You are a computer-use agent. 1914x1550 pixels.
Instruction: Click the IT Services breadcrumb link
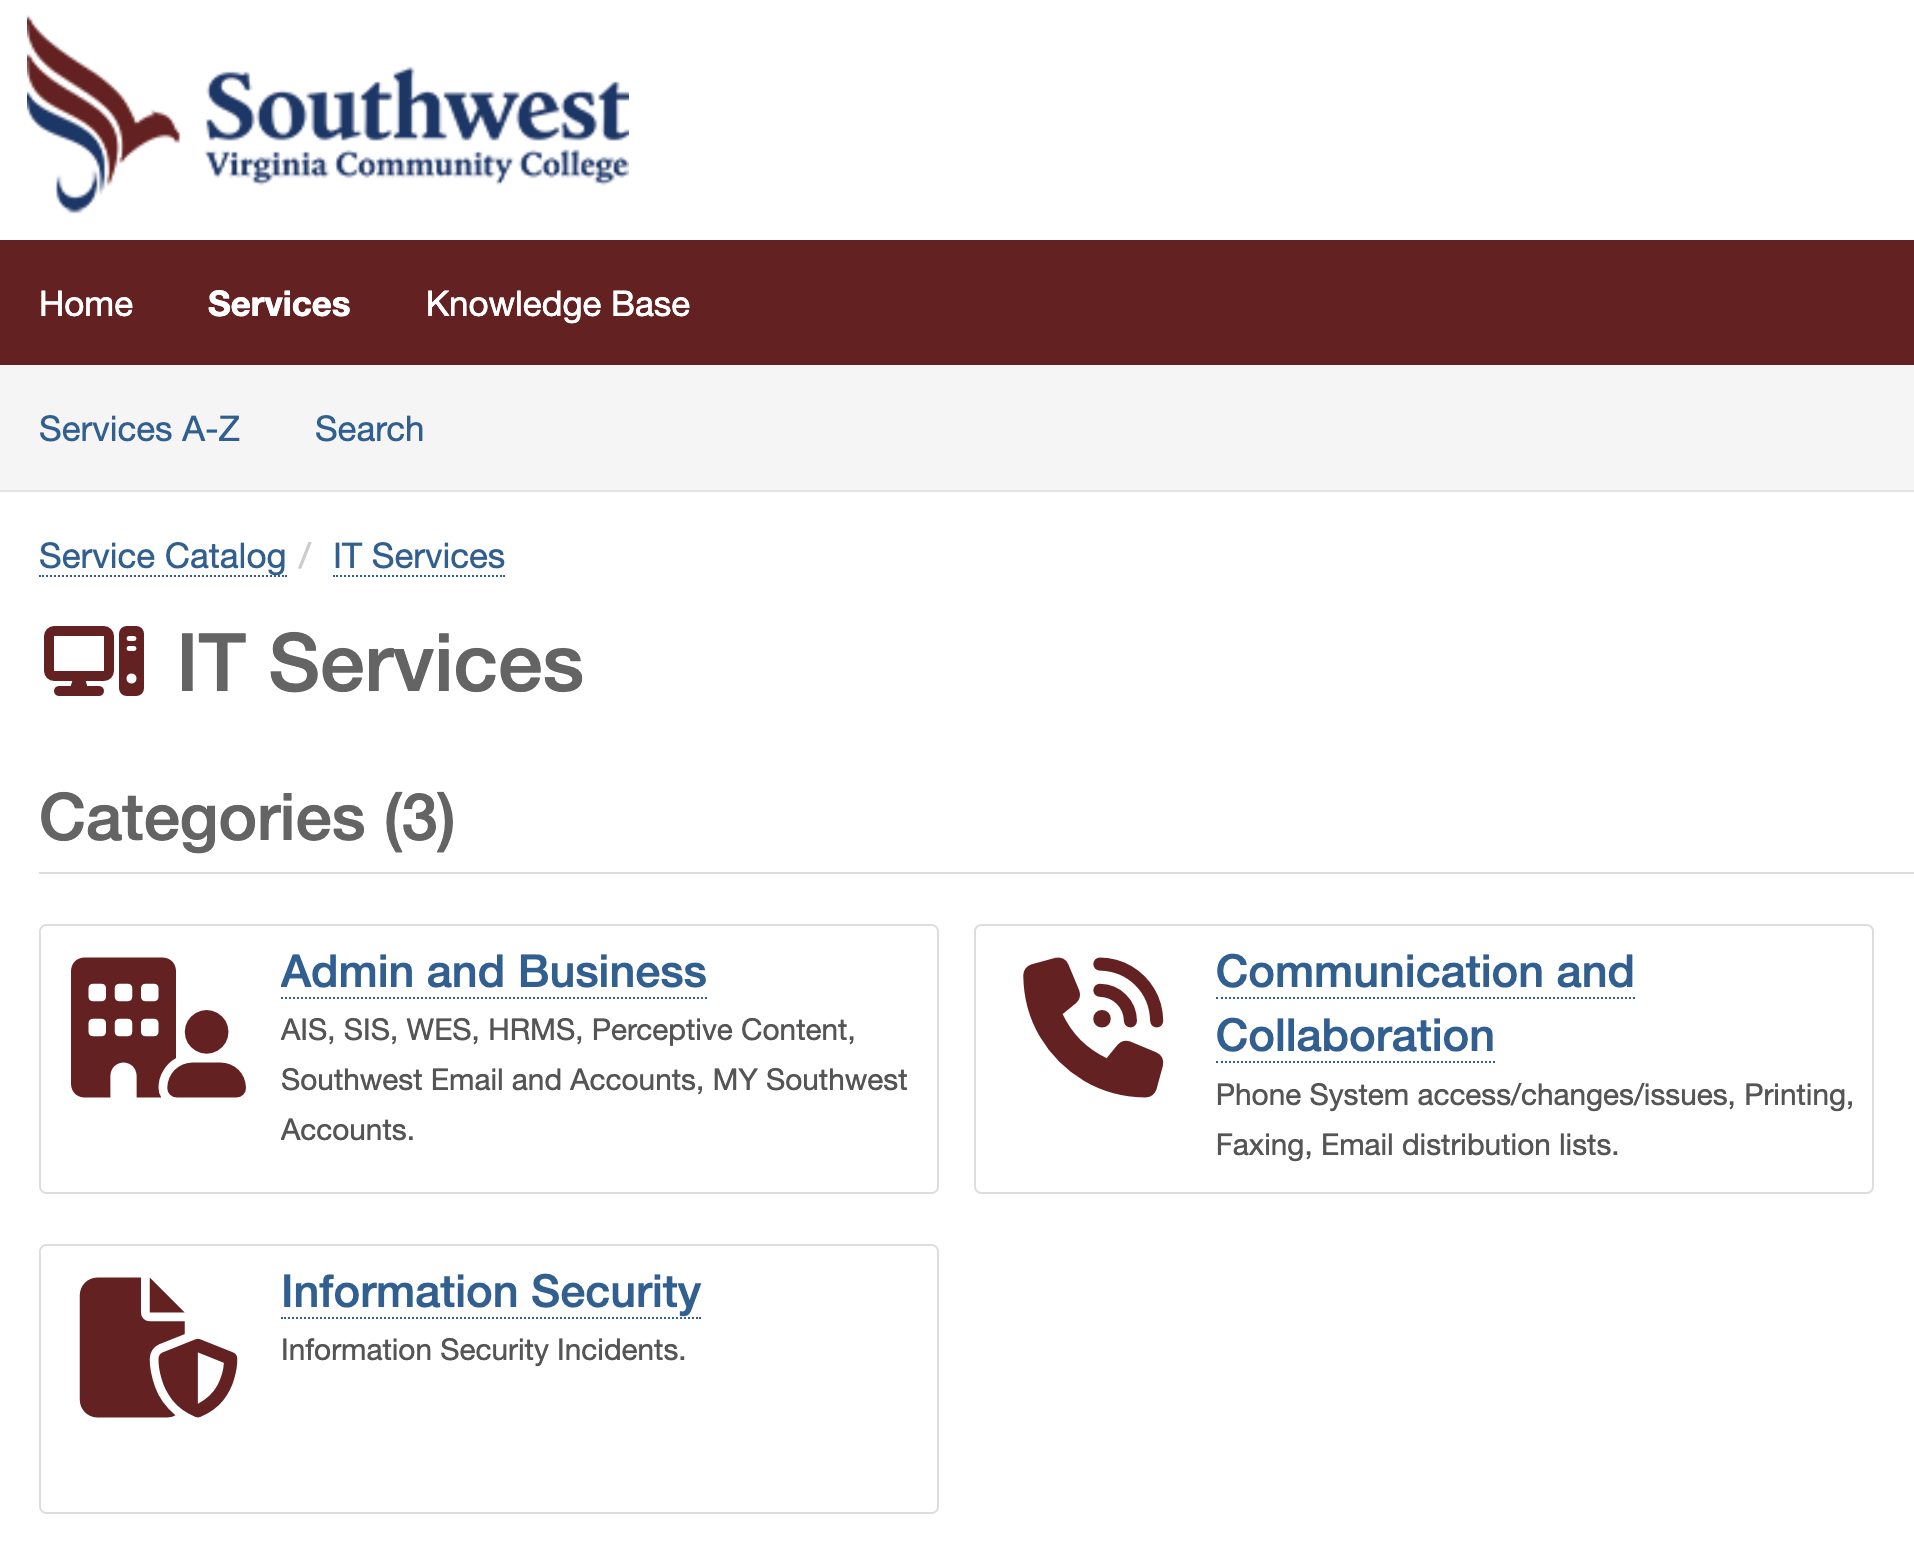pos(419,556)
